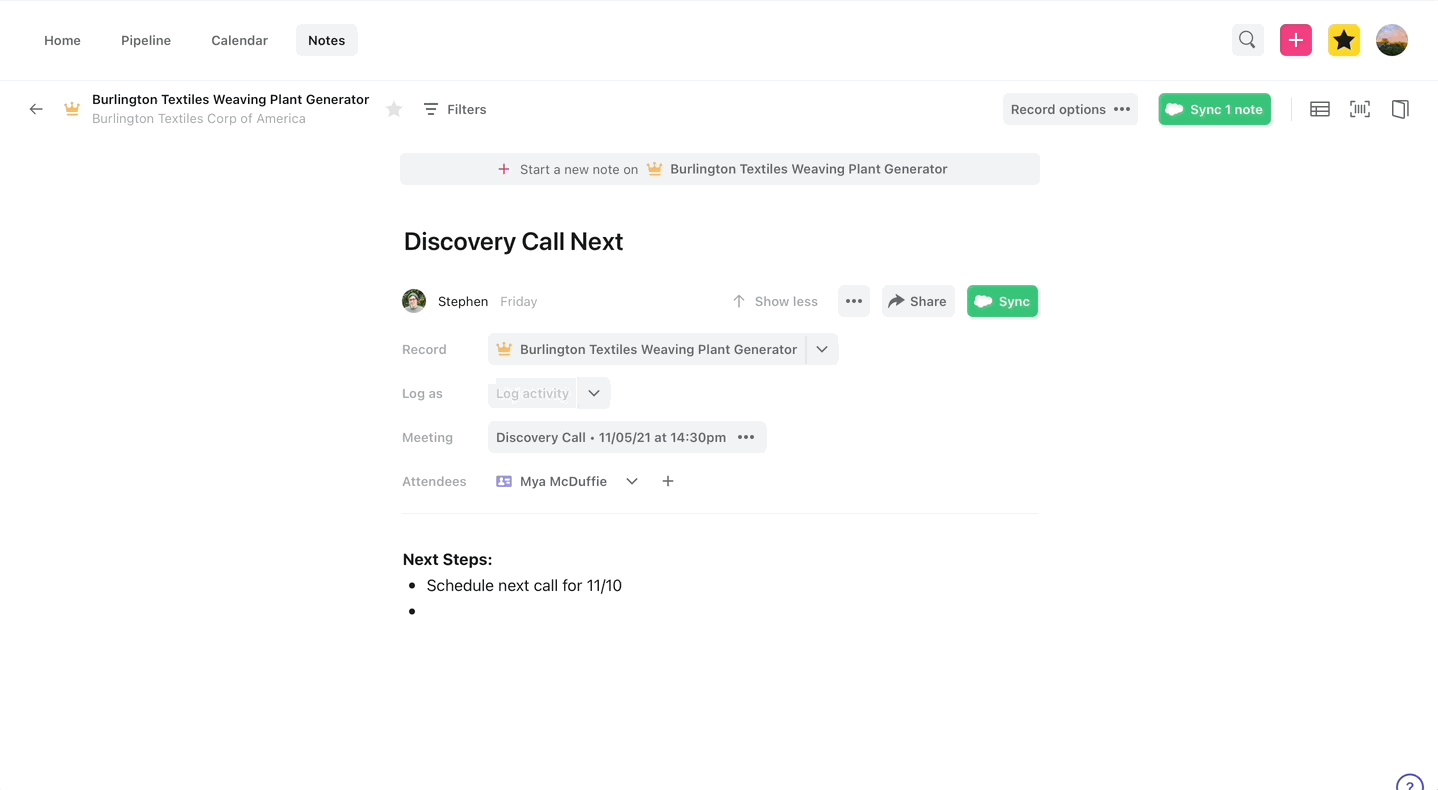Open Record options menu
Image resolution: width=1438 pixels, height=790 pixels.
[1070, 109]
